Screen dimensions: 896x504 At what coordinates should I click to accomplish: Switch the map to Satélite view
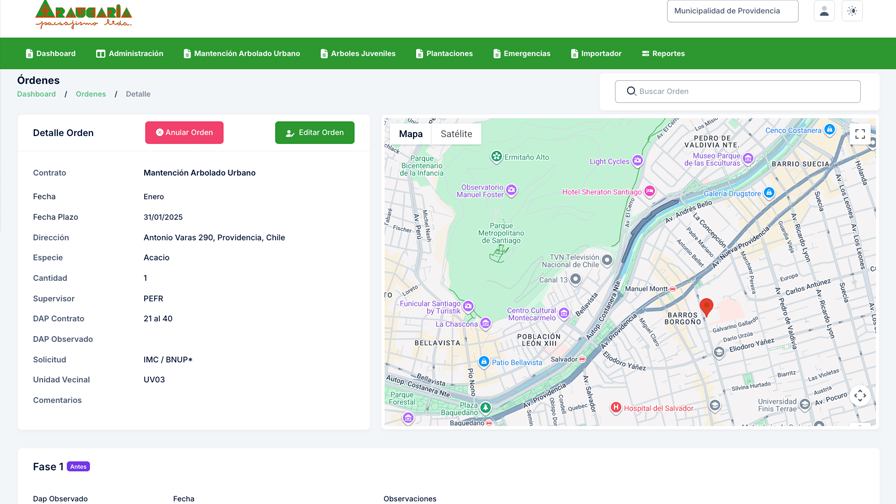(x=456, y=134)
